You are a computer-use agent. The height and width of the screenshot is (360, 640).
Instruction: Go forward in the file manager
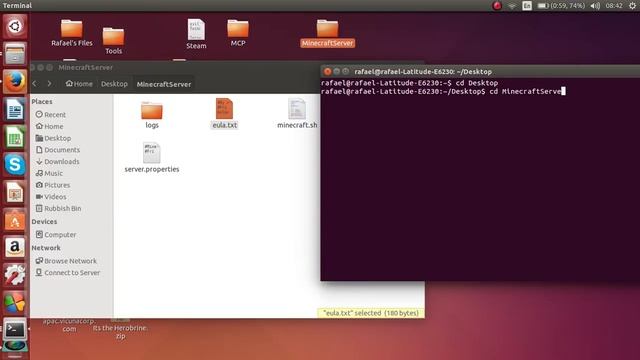point(49,84)
